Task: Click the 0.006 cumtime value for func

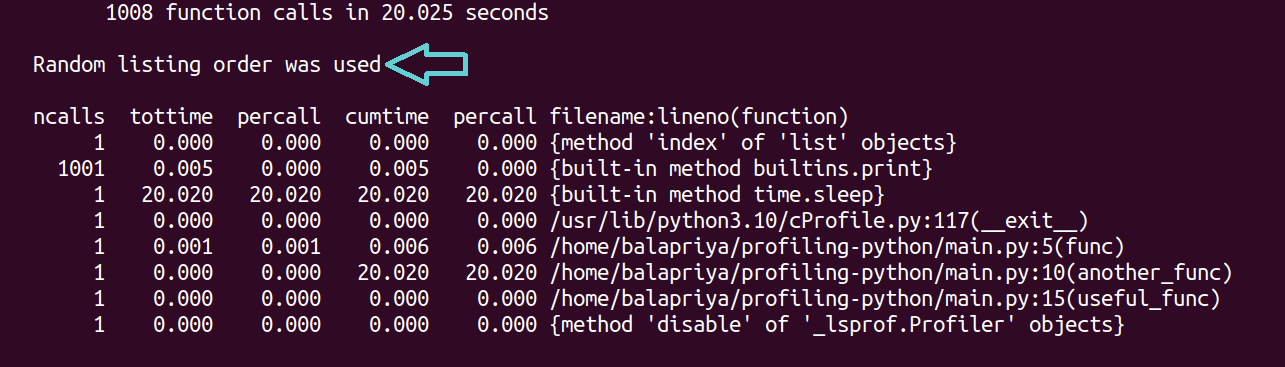Action: pos(399,246)
